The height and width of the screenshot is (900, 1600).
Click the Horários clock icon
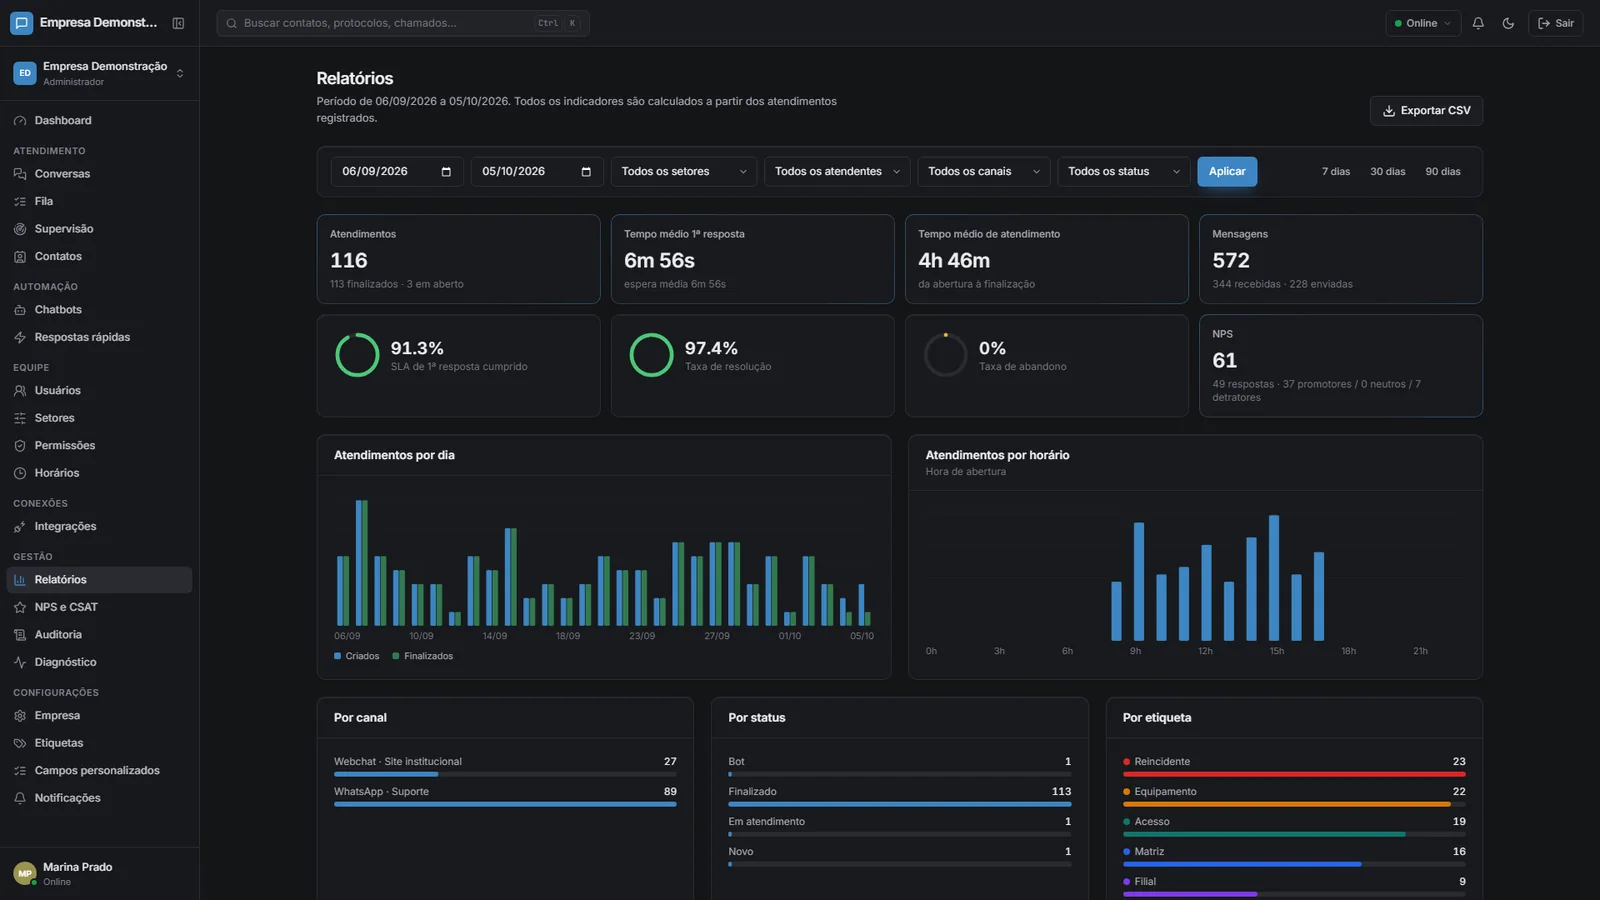coord(20,473)
